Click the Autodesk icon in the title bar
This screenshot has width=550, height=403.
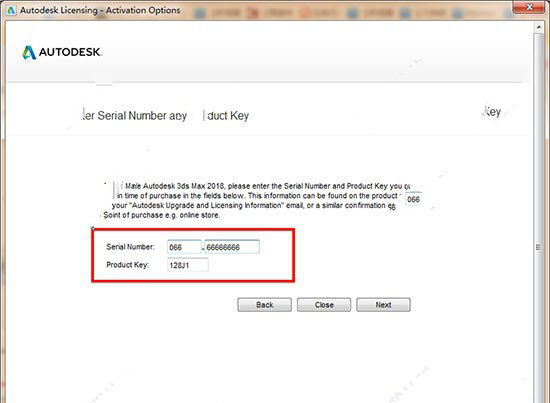tap(11, 10)
